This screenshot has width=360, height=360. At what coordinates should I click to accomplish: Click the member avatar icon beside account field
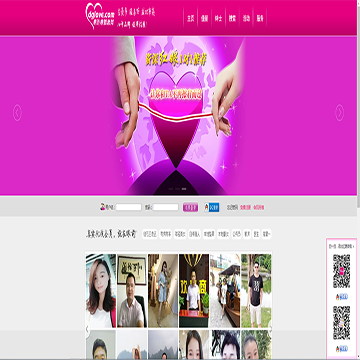tap(103, 207)
